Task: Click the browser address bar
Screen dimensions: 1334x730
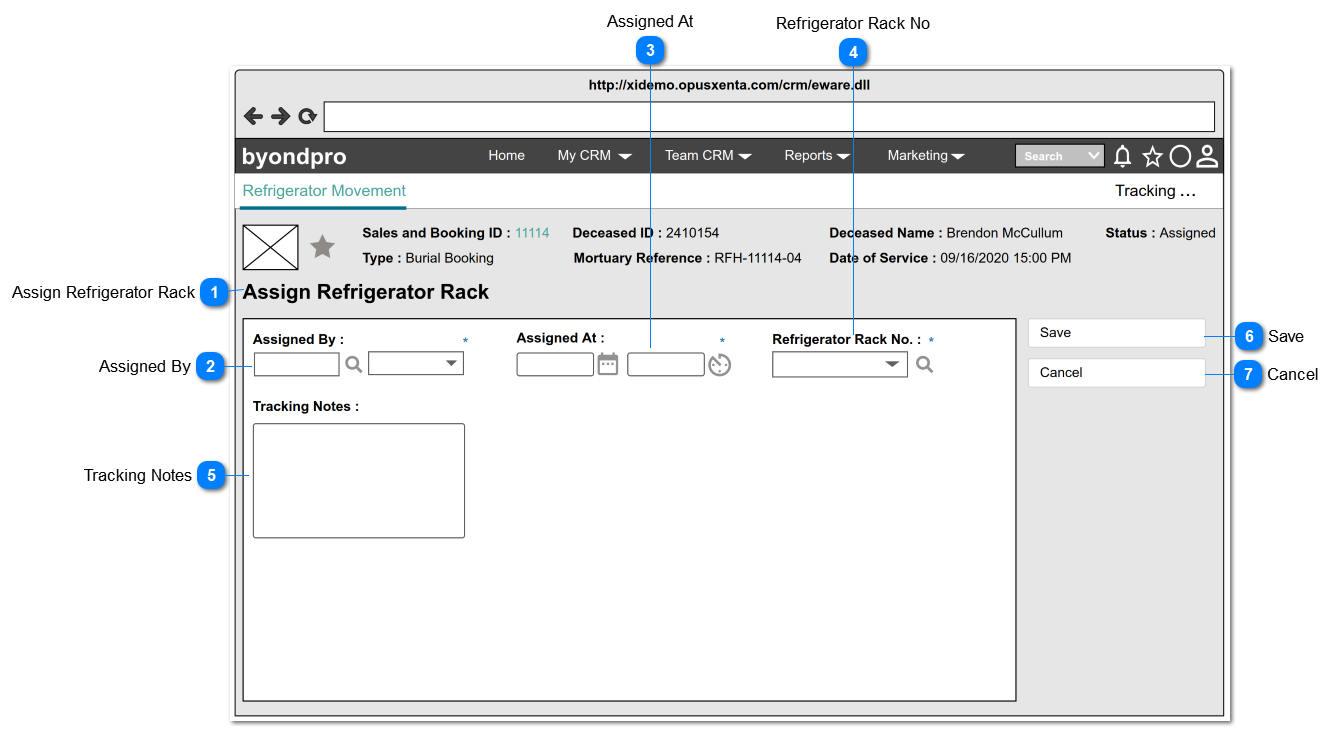Action: point(769,117)
